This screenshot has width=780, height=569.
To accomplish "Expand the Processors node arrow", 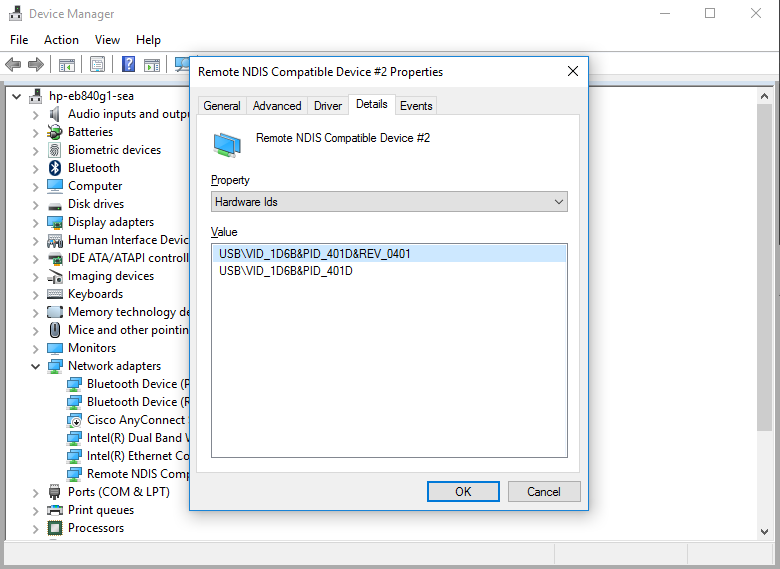I will 35,529.
